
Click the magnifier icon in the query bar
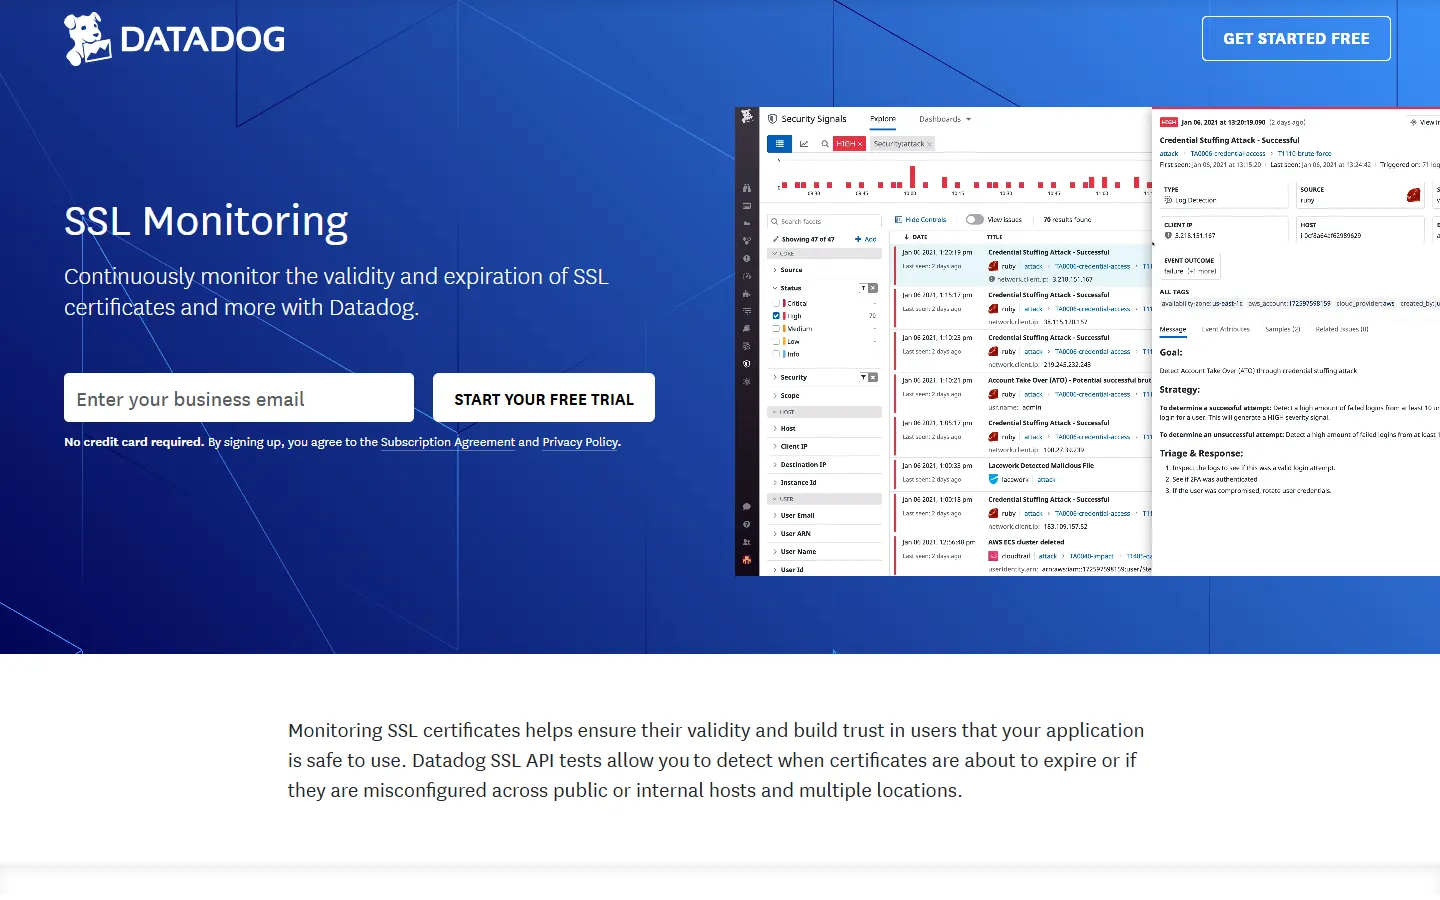[x=825, y=144]
